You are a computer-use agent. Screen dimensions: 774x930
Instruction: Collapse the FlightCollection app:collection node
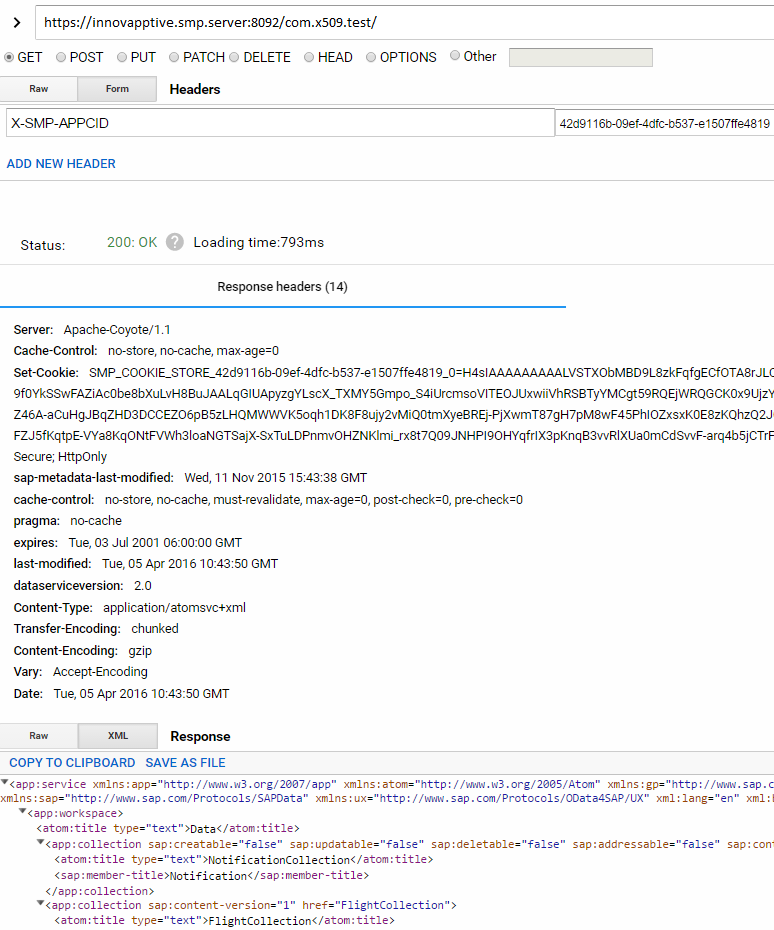41,905
